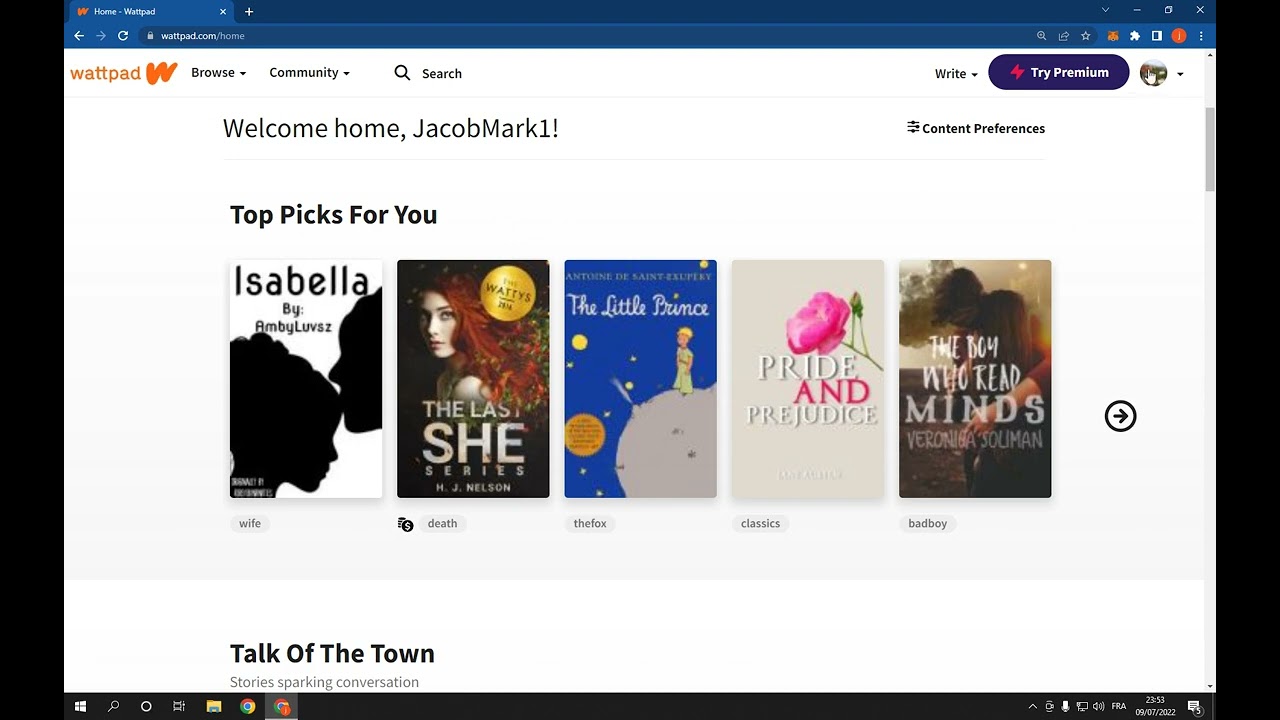Screen dimensions: 1280x720
Task: Expand the profile menu caret
Action: pyautogui.click(x=1180, y=74)
